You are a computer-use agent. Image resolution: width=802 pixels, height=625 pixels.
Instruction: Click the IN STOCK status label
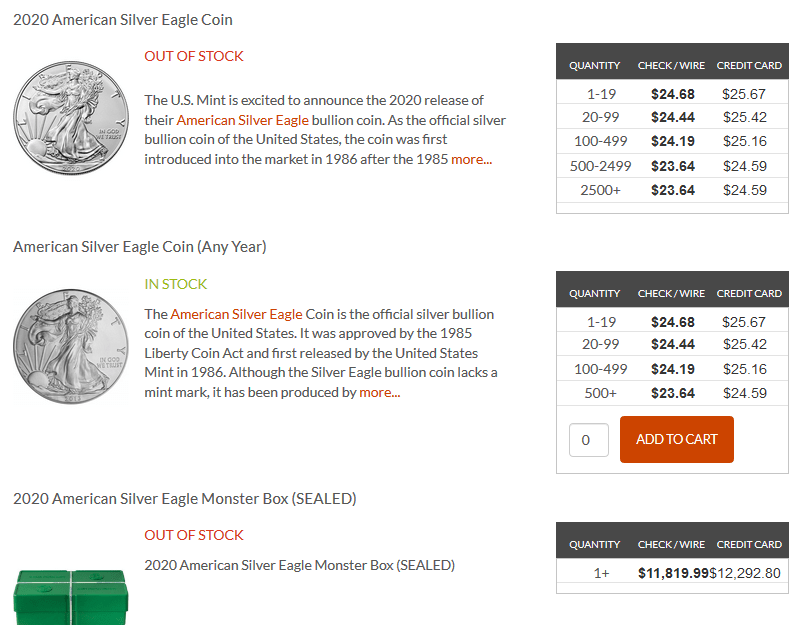coord(176,284)
